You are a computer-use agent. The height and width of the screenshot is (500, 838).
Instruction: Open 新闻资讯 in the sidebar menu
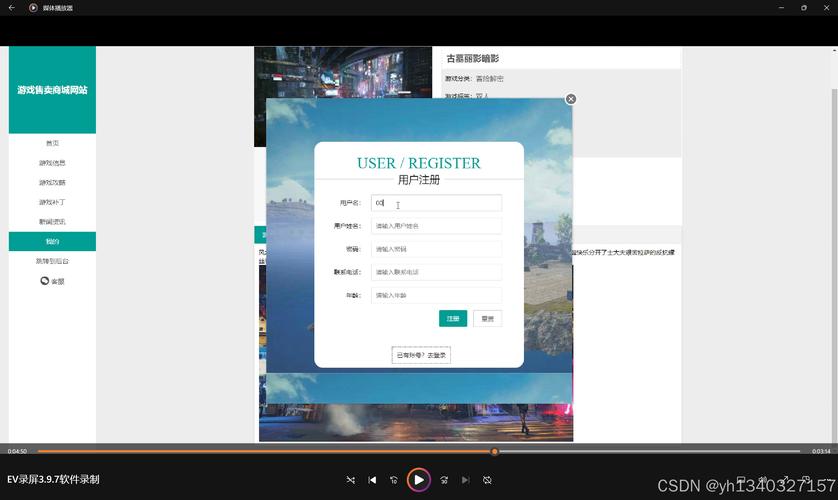52,222
